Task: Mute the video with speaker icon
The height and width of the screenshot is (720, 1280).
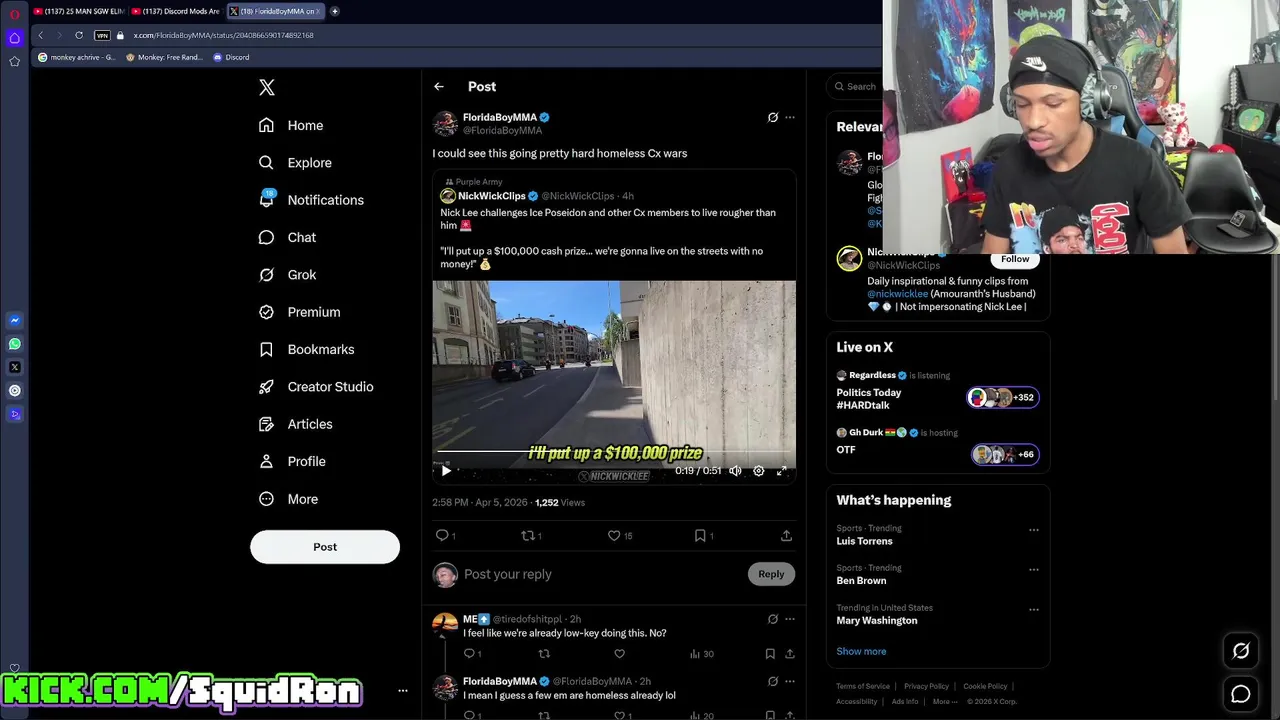Action: tap(735, 470)
